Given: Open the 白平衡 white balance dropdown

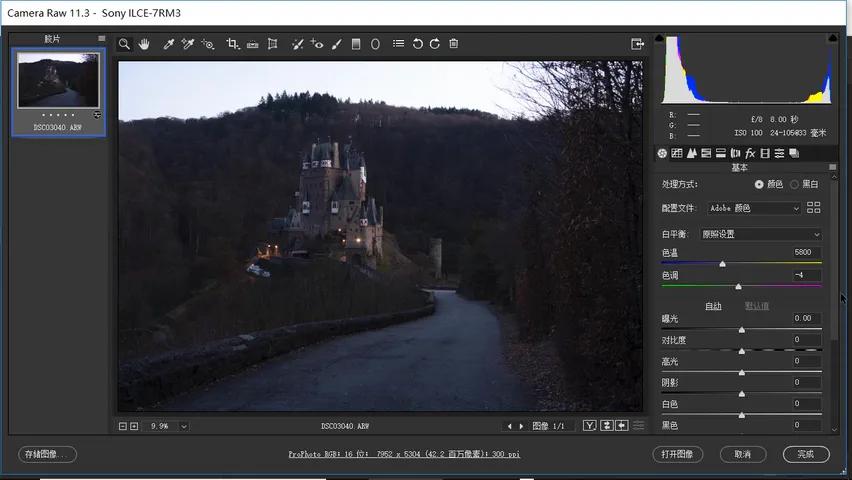Looking at the screenshot, I should tap(760, 234).
